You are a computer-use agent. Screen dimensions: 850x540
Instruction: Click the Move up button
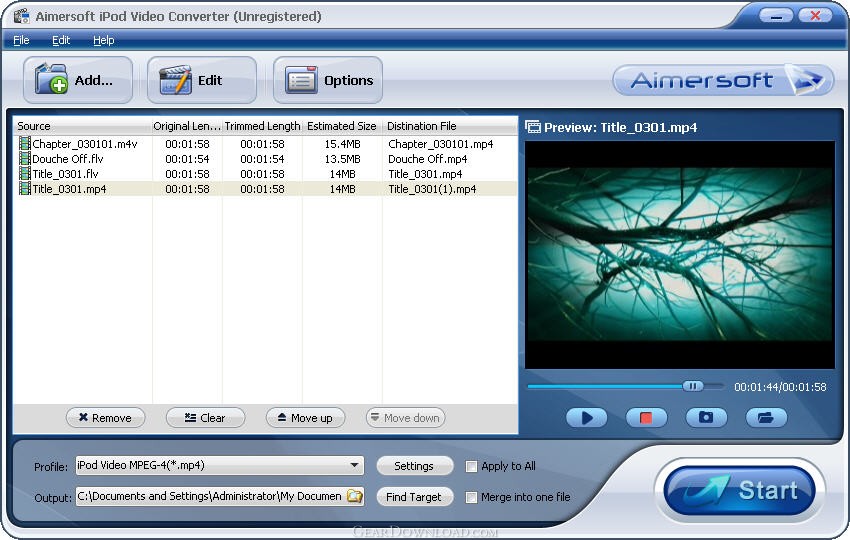coord(305,418)
